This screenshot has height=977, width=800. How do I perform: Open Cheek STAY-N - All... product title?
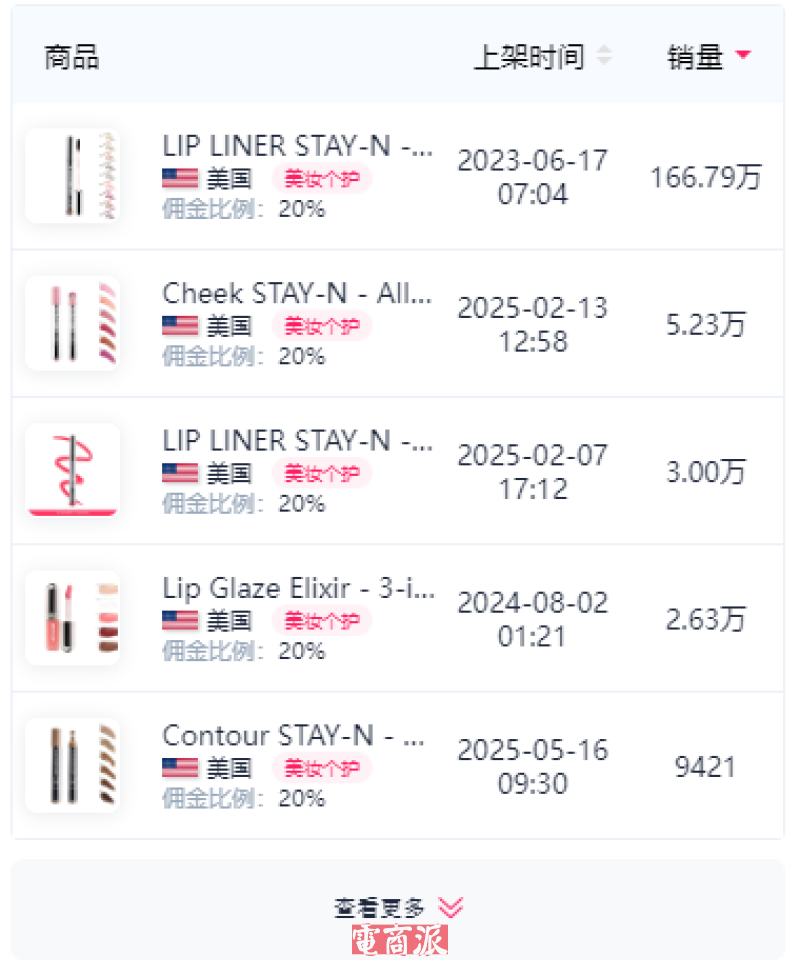297,293
